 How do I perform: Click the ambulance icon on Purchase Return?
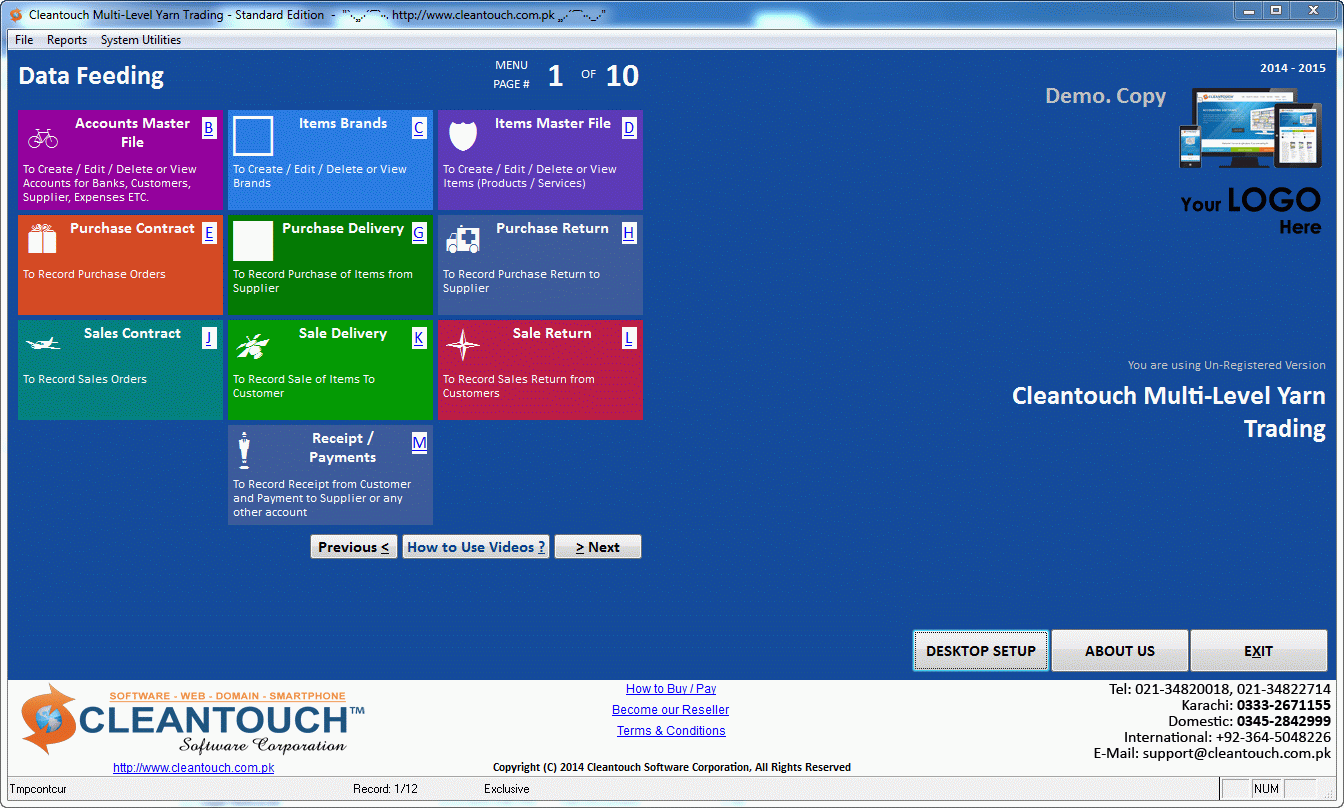[x=463, y=240]
